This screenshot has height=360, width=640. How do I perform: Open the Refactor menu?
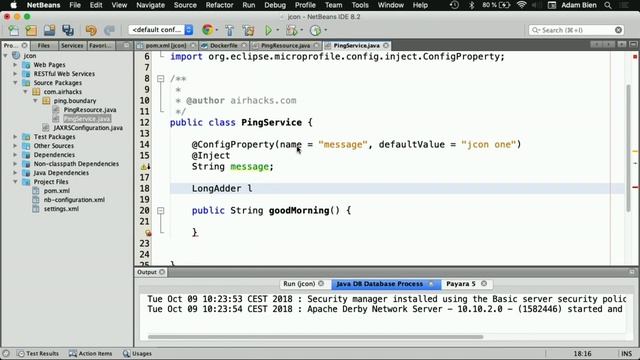pyautogui.click(x=219, y=5)
